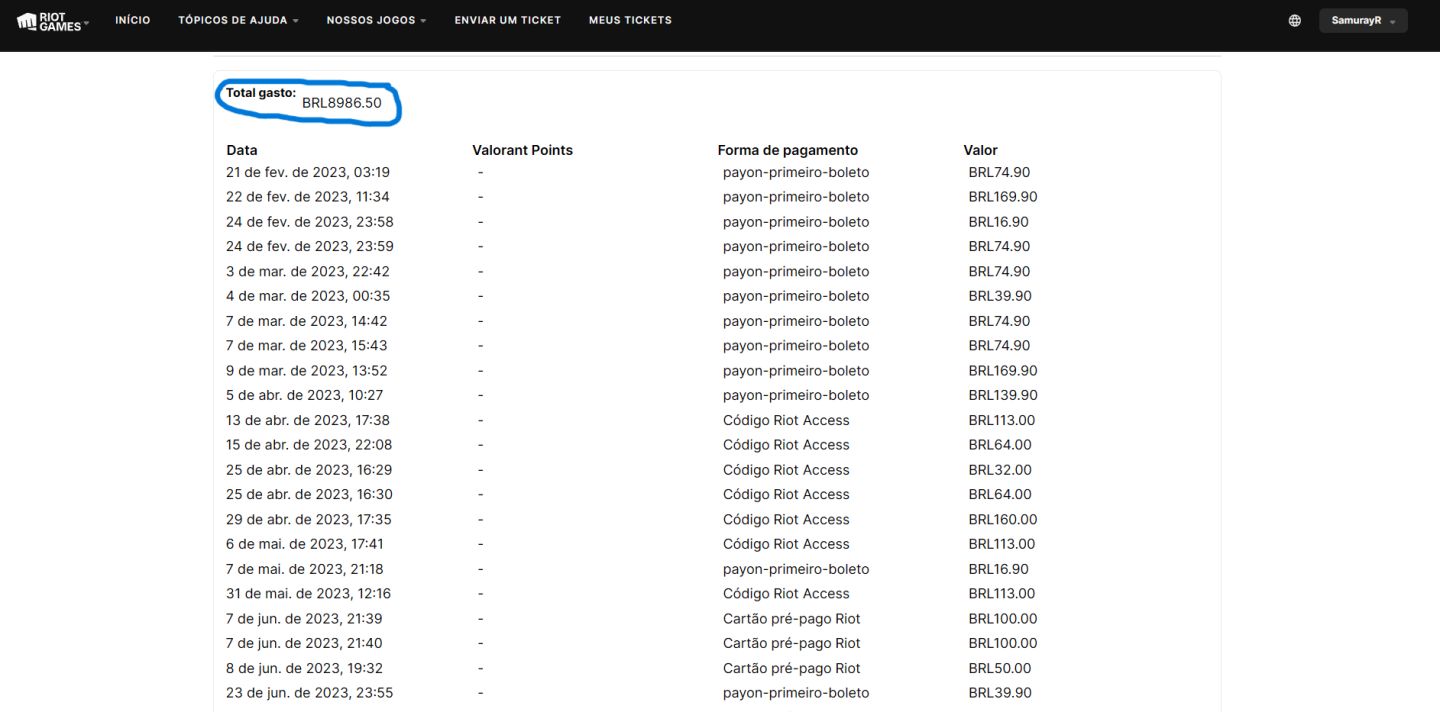Click the Total gasto BRL8986.50 value
The width and height of the screenshot is (1440, 712).
(x=341, y=103)
